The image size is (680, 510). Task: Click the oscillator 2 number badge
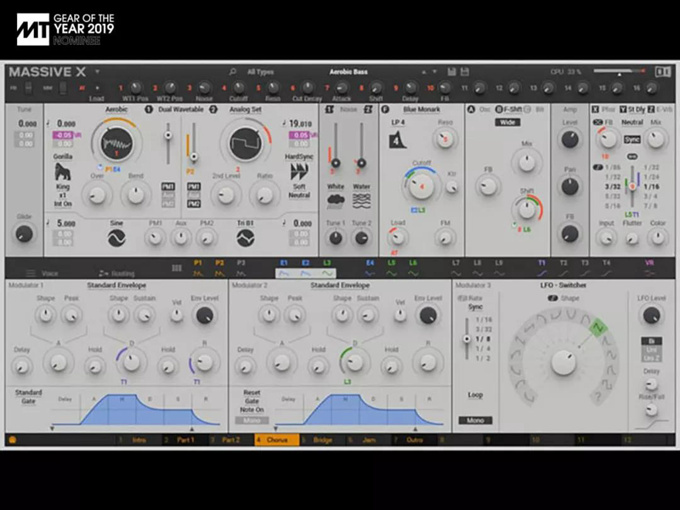click(213, 109)
